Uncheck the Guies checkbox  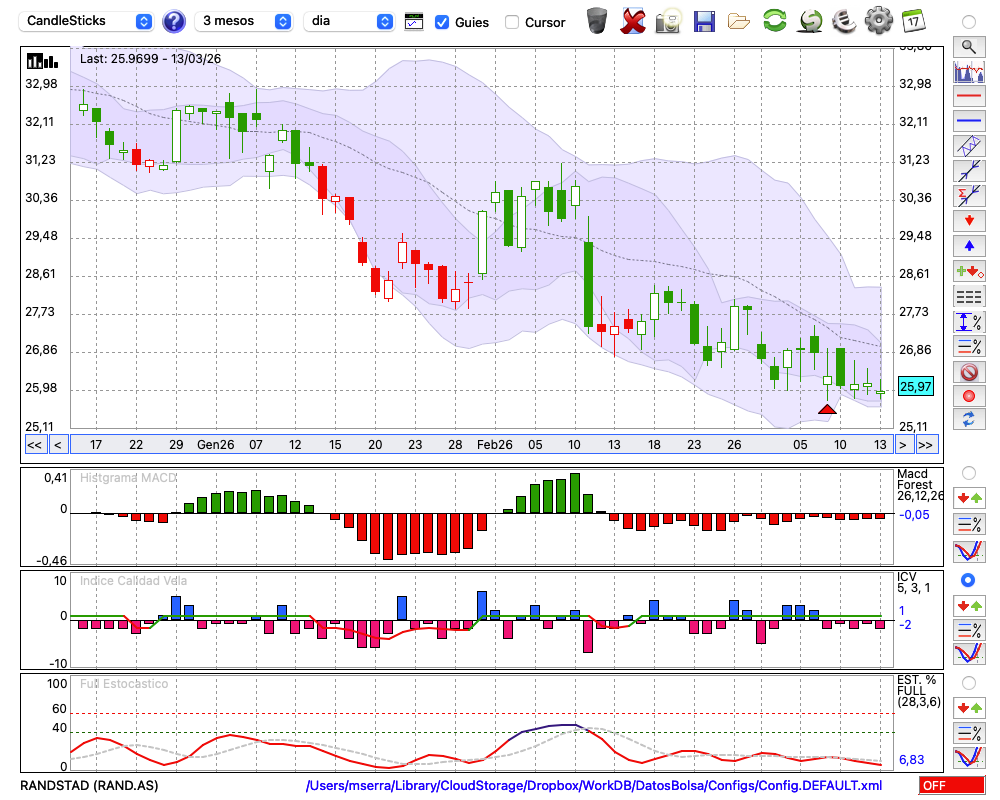click(x=442, y=22)
